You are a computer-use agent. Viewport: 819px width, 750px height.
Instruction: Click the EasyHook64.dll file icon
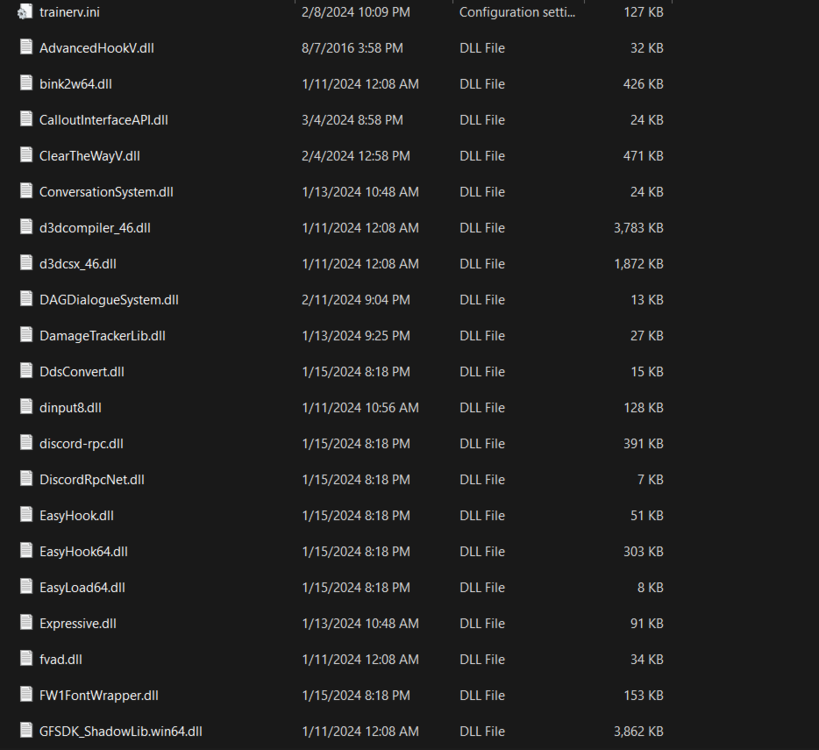pyautogui.click(x=25, y=551)
